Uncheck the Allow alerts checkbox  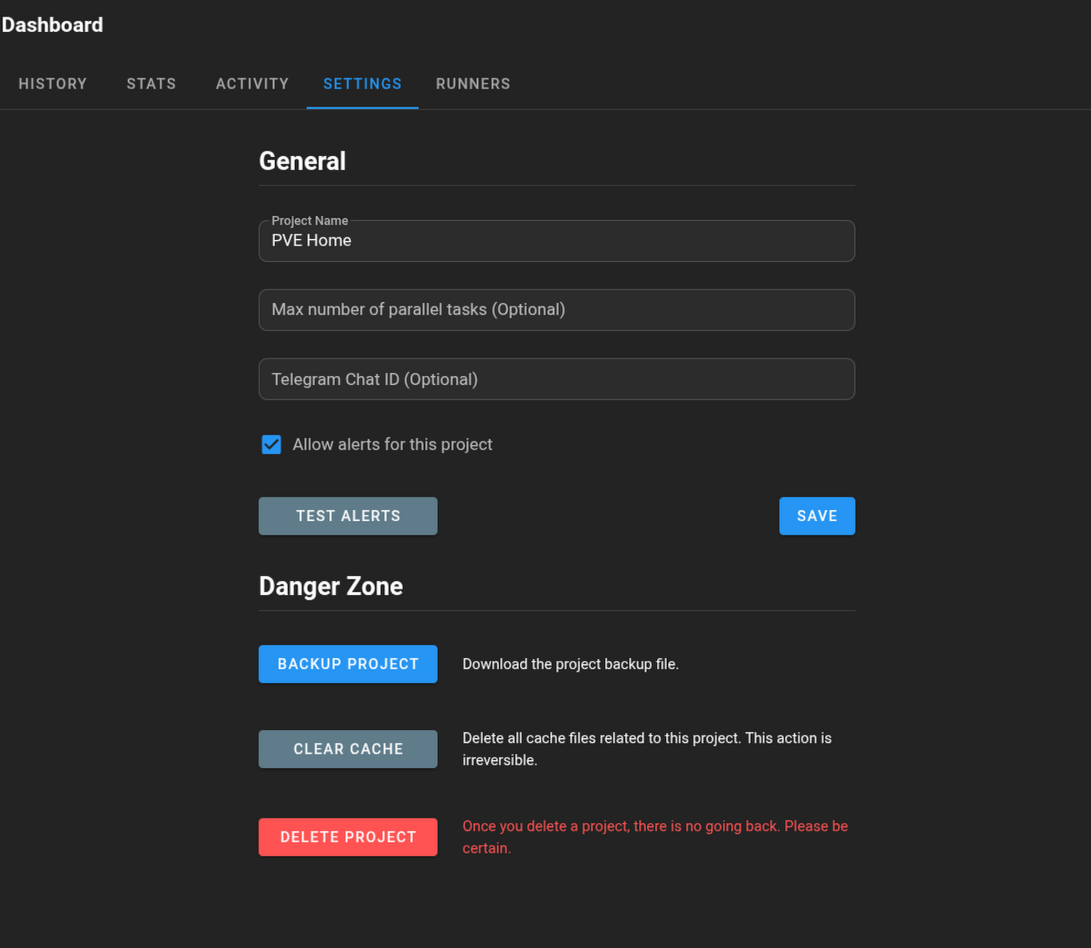click(271, 445)
